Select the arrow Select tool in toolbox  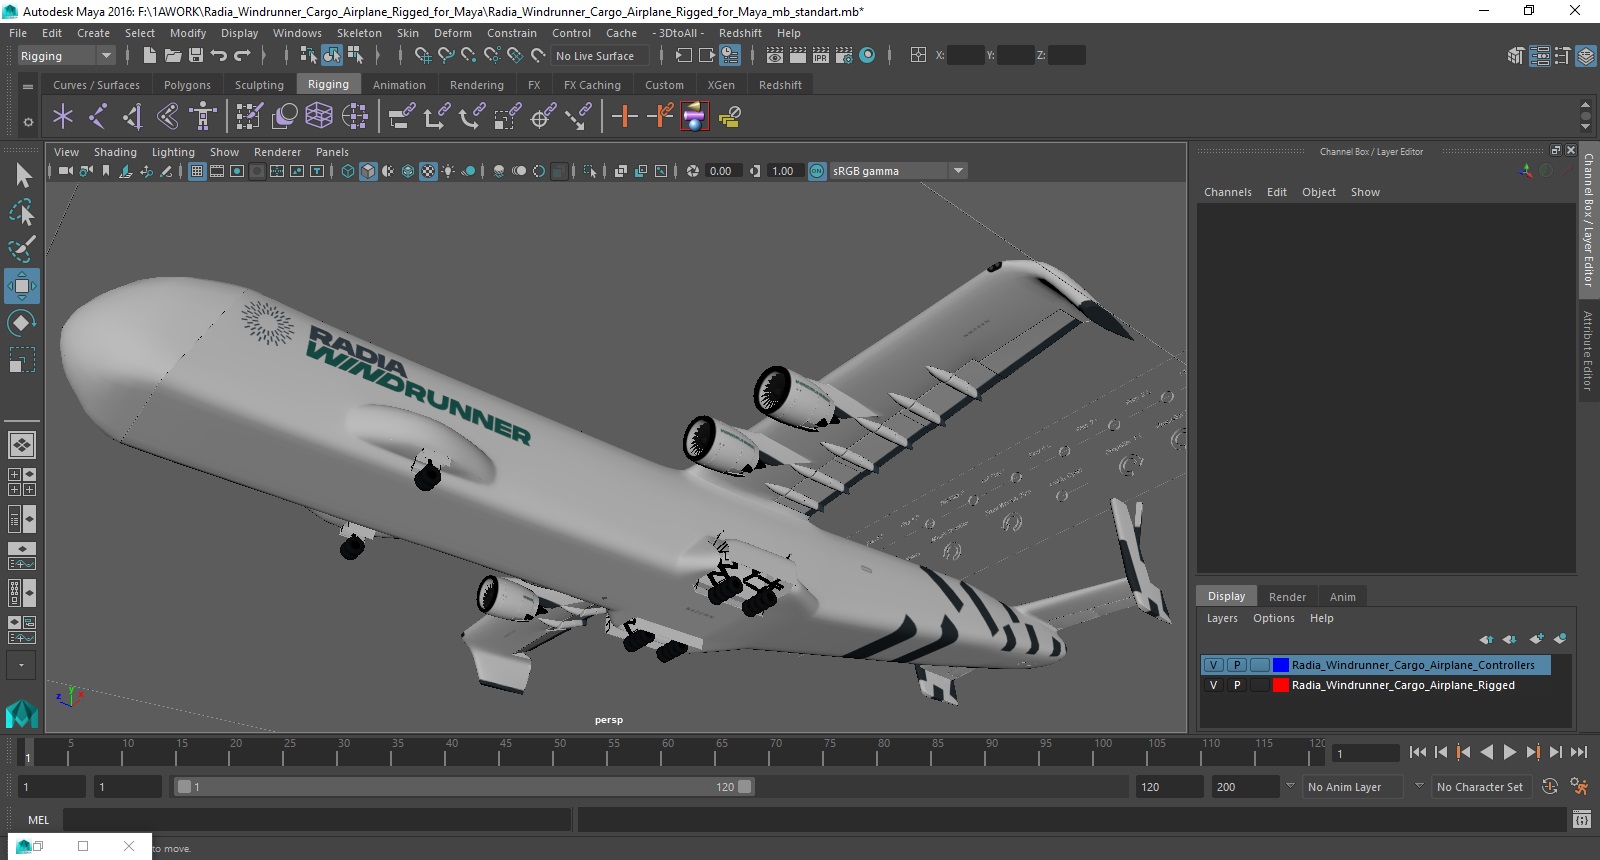22,176
